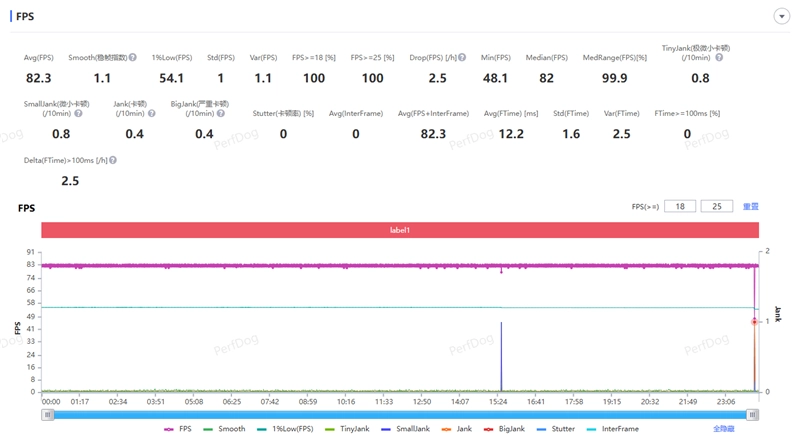800x434 pixels.
Task: Click help icon next to SmallJank
Action: point(78,114)
